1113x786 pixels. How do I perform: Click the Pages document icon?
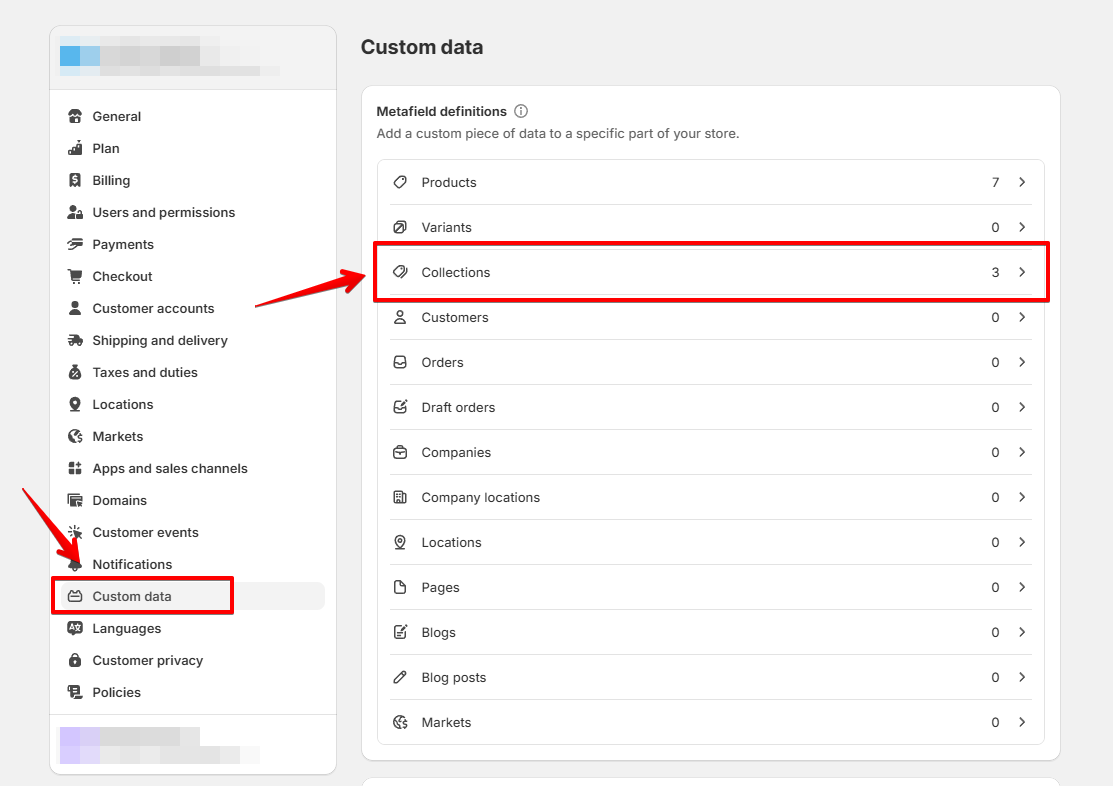coord(400,586)
